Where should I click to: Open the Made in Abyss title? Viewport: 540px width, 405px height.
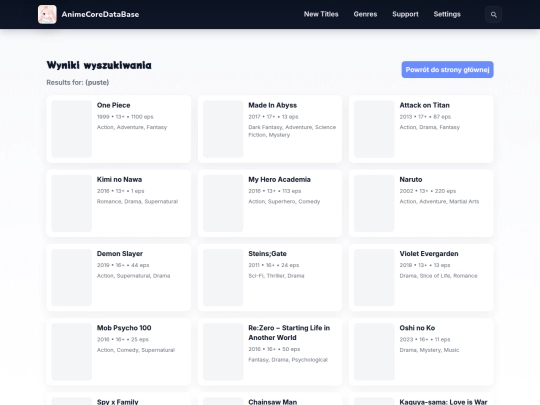coord(272,105)
